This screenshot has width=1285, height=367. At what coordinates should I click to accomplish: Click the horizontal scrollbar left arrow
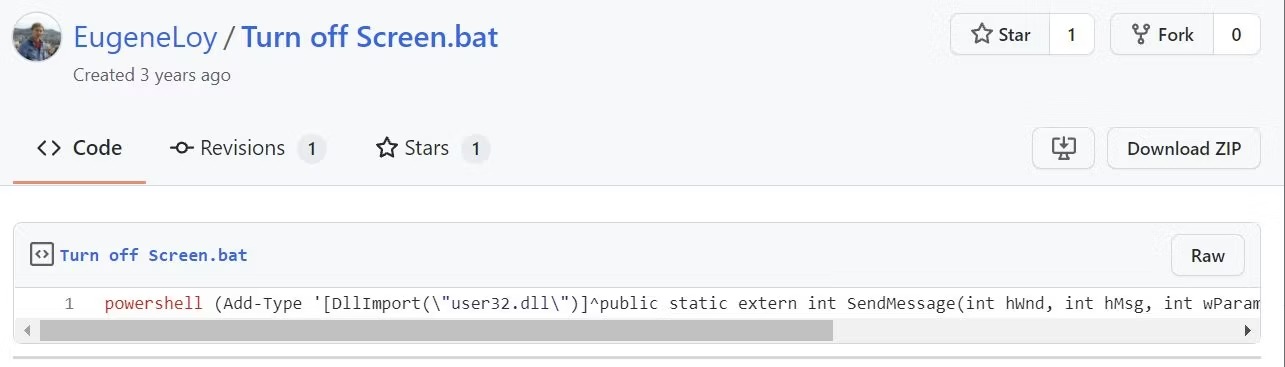26,330
